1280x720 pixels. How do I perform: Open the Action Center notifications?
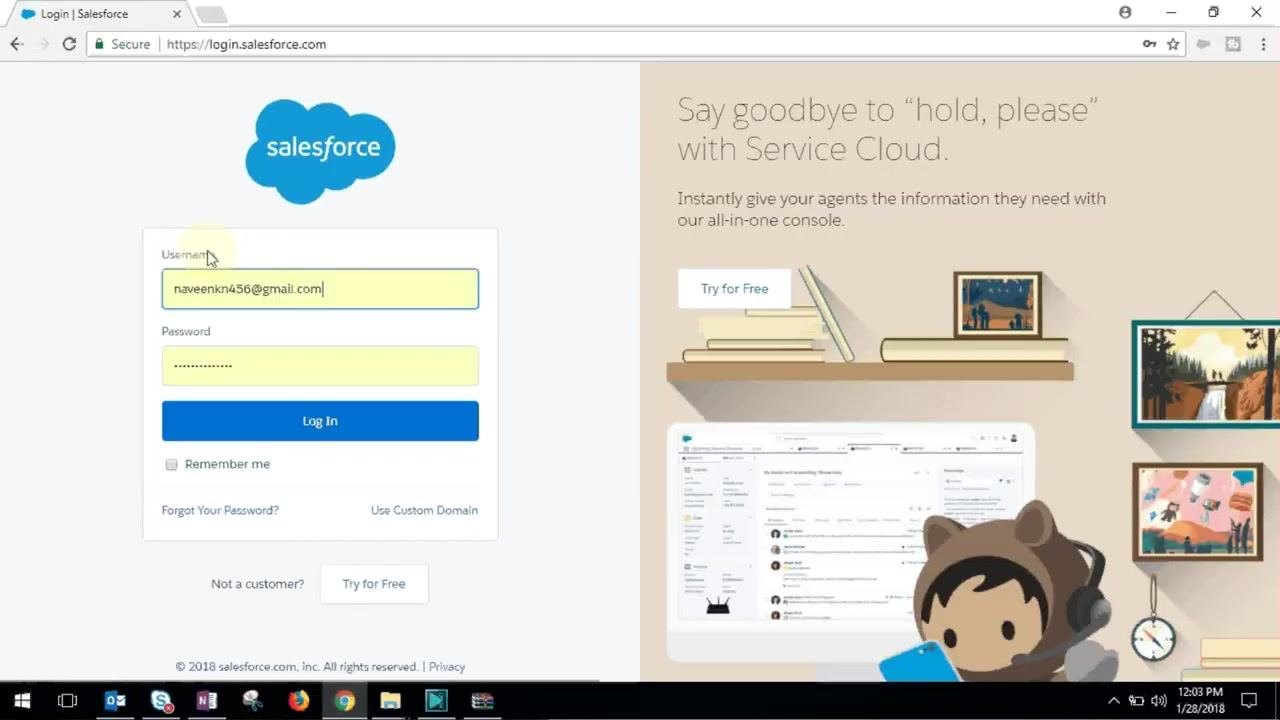(x=1249, y=701)
